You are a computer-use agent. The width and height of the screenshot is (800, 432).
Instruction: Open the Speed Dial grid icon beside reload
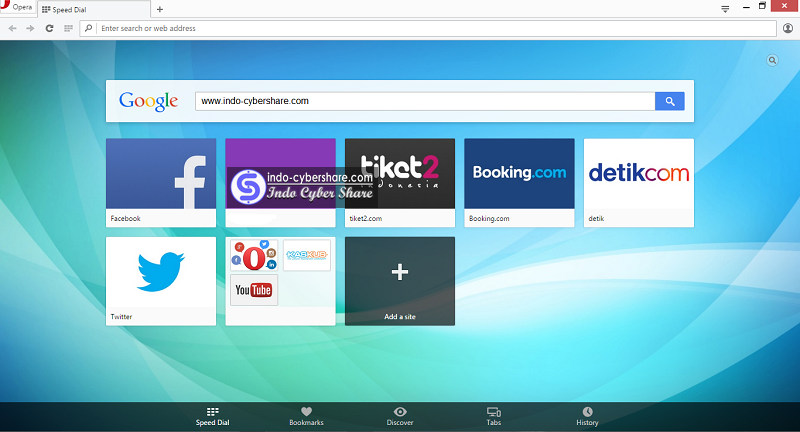(x=68, y=29)
